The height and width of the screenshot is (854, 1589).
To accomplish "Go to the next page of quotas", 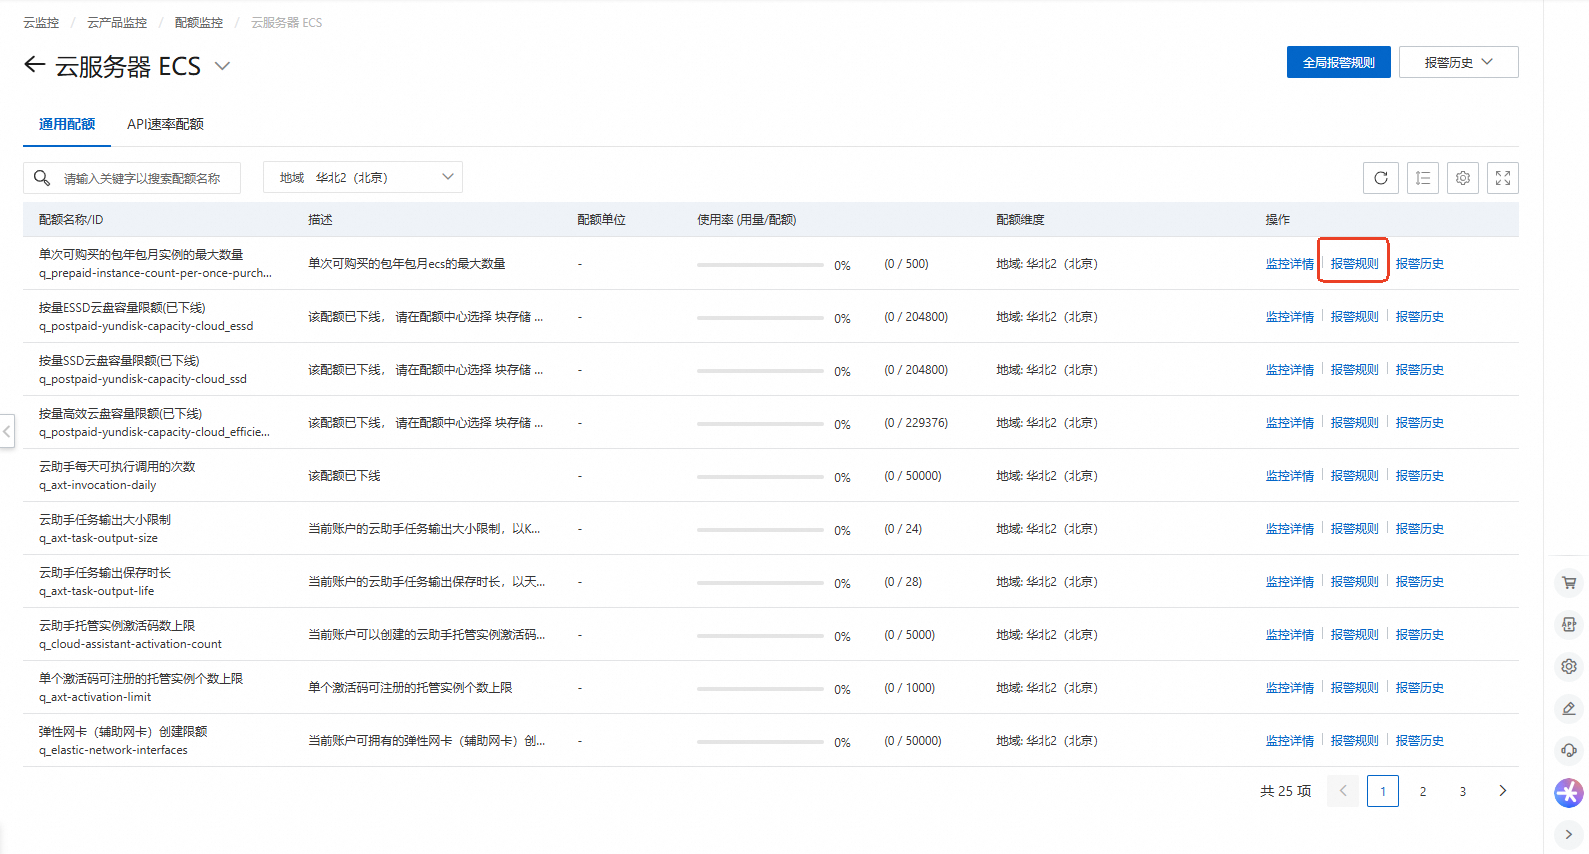I will tap(1502, 791).
